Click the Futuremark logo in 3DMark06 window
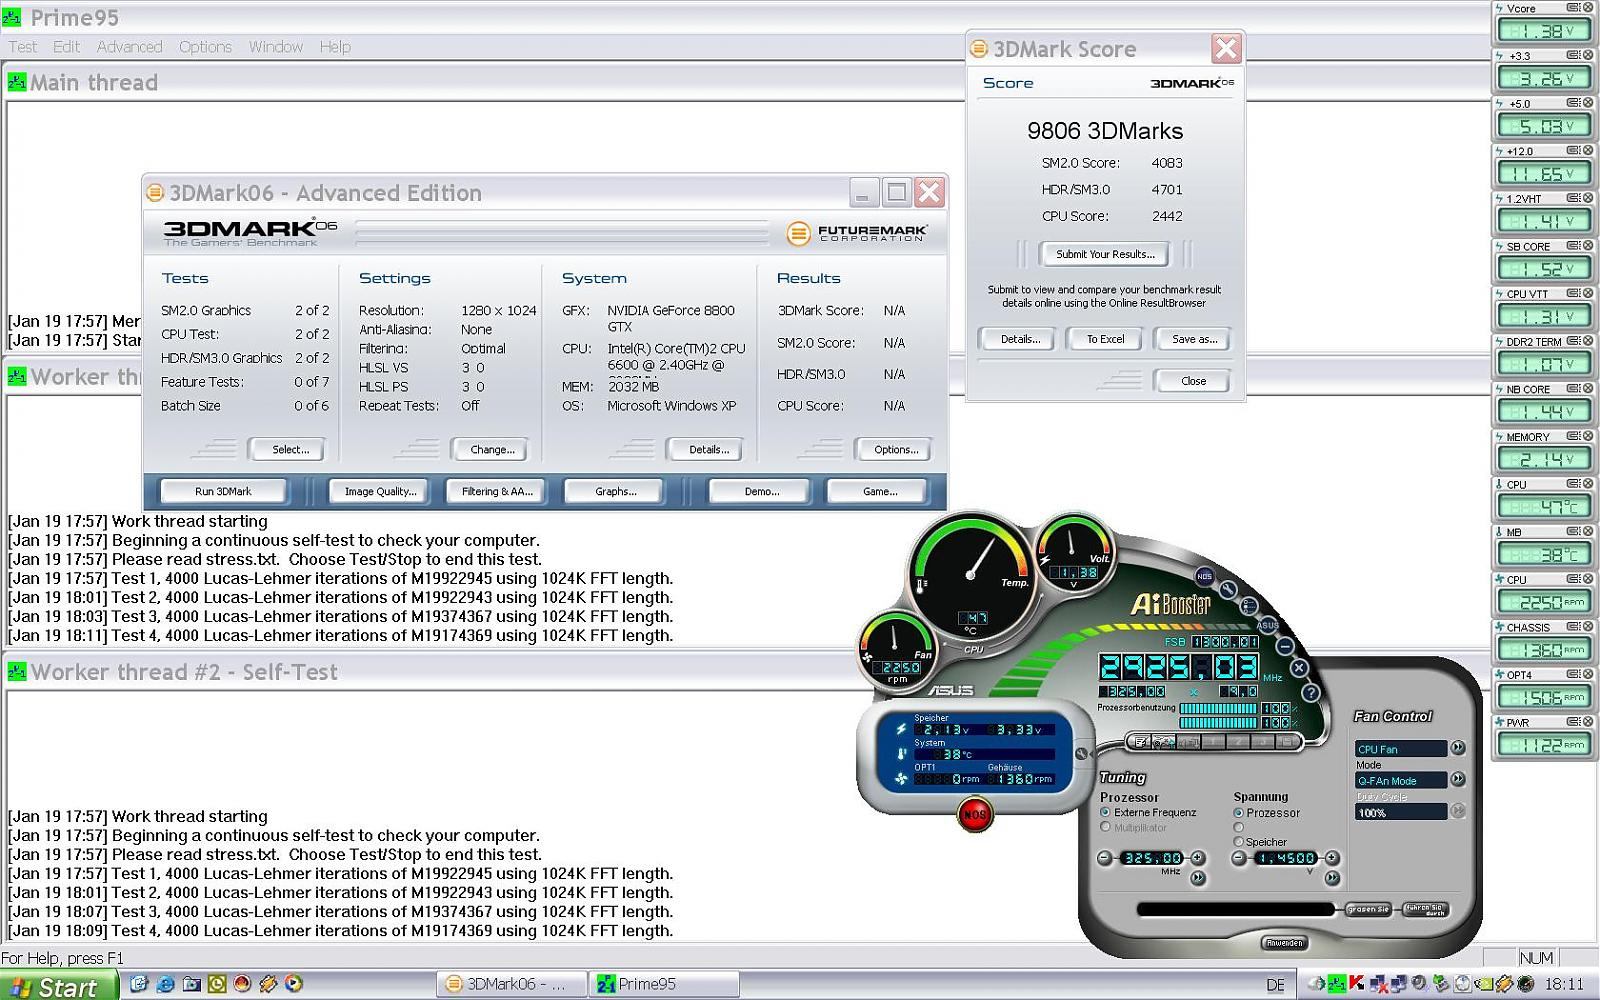1600x1000 pixels. tap(857, 233)
